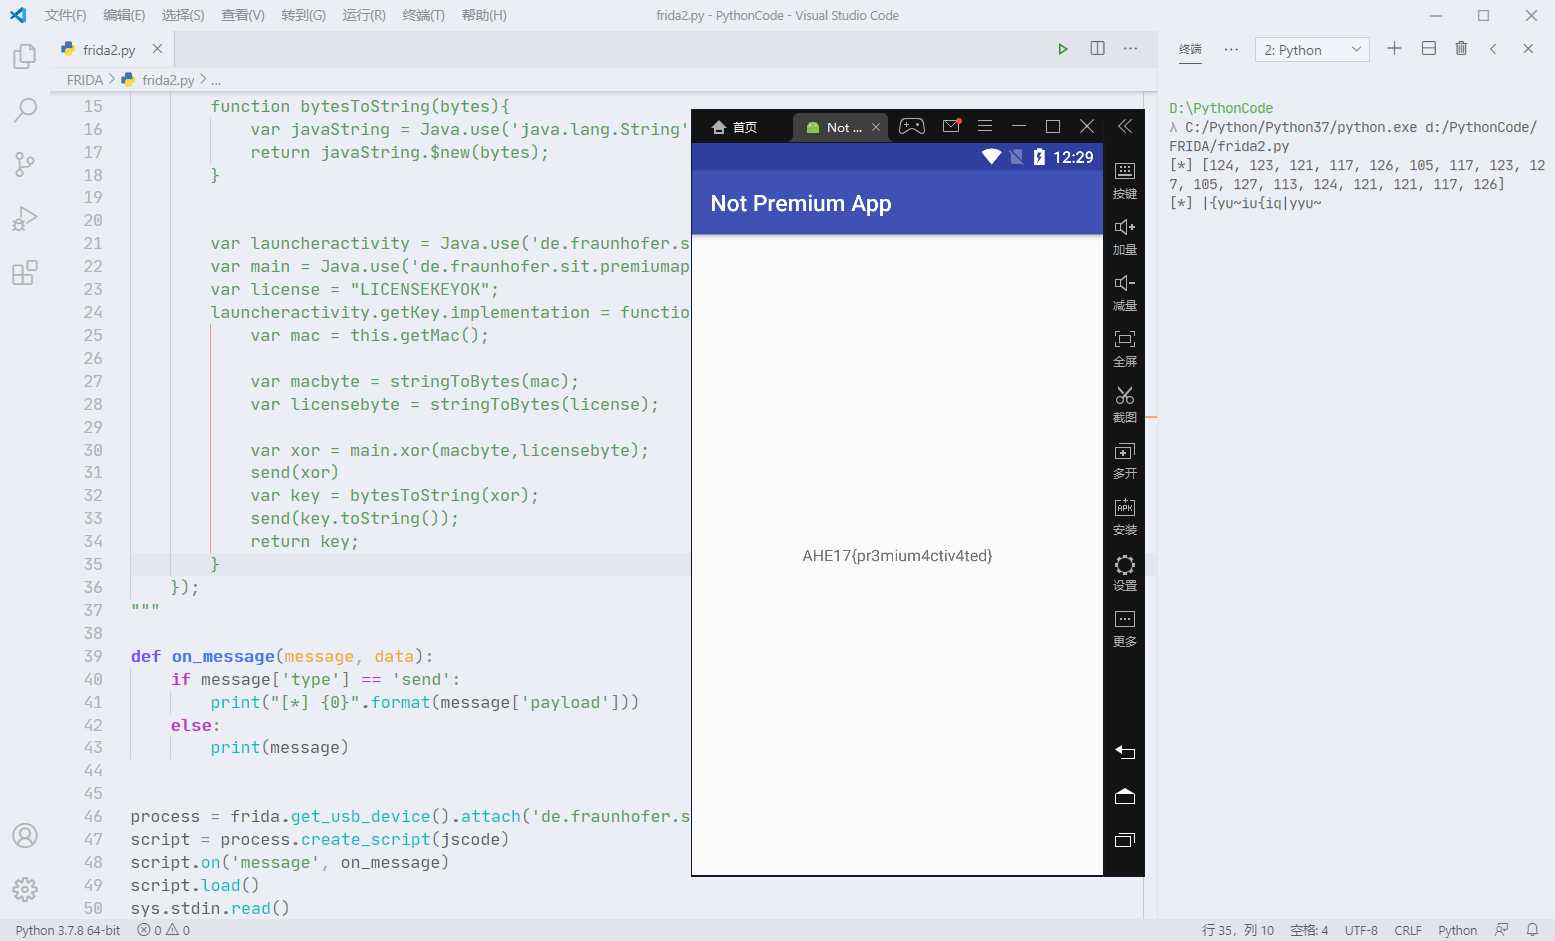This screenshot has height=941, width=1555.
Task: Run the Python file with play button
Action: point(1063,49)
